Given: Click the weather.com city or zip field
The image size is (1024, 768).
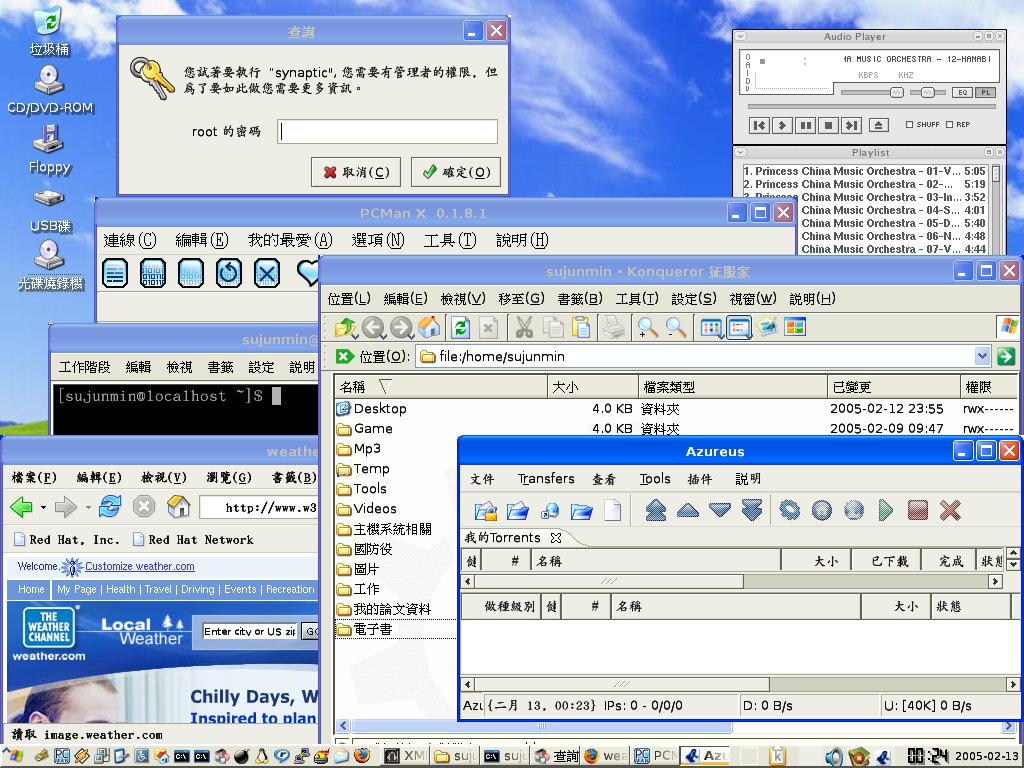Looking at the screenshot, I should coord(249,631).
